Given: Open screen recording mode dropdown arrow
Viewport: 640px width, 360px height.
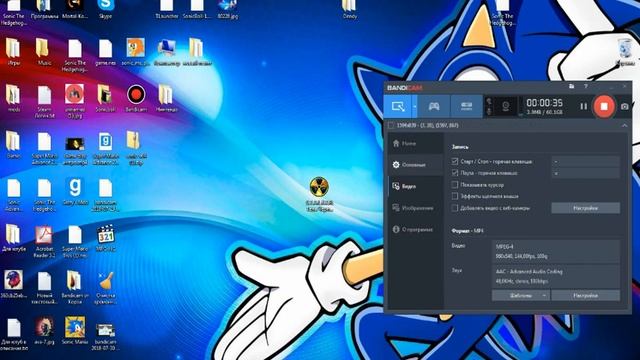Looking at the screenshot, I should (414, 107).
